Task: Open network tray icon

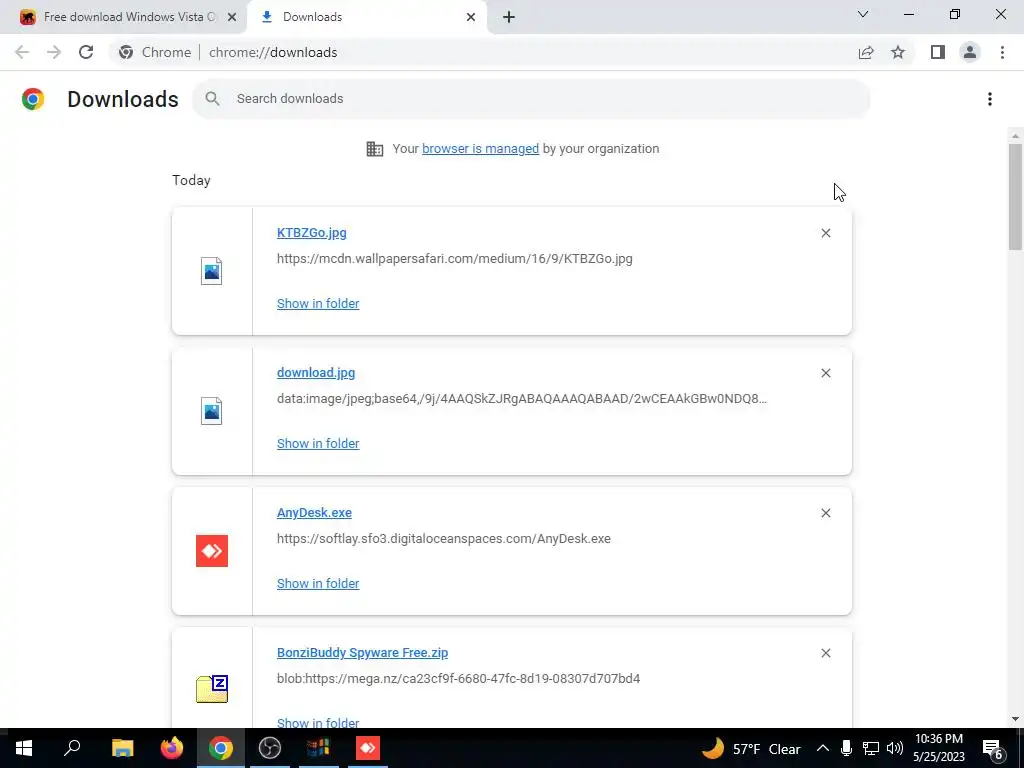Action: tap(871, 748)
